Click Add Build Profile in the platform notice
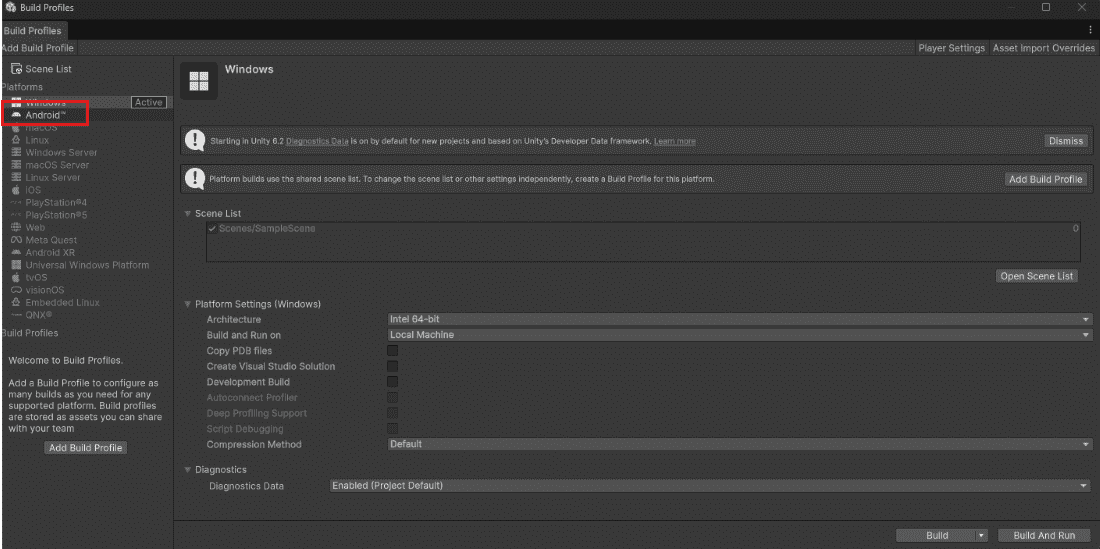This screenshot has height=549, width=1100. [x=1045, y=179]
